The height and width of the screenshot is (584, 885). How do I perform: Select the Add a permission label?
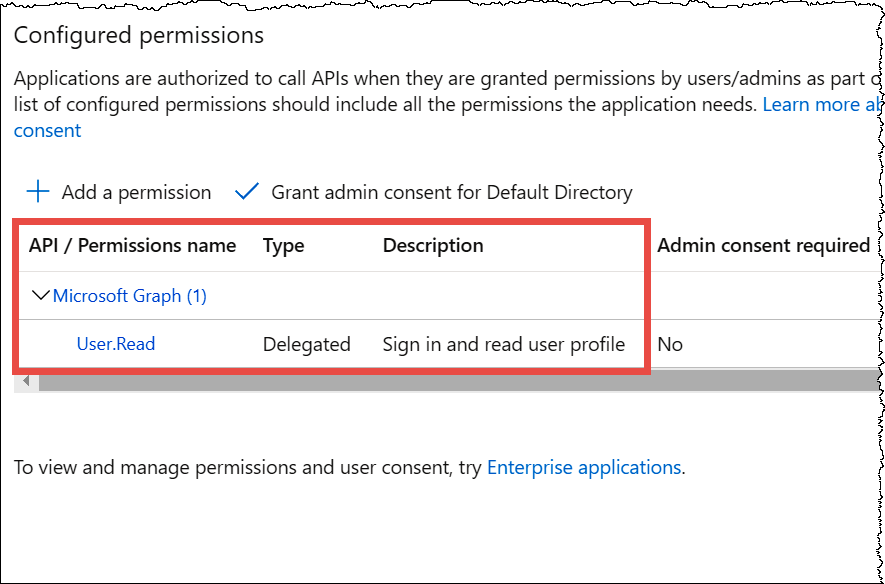(136, 192)
